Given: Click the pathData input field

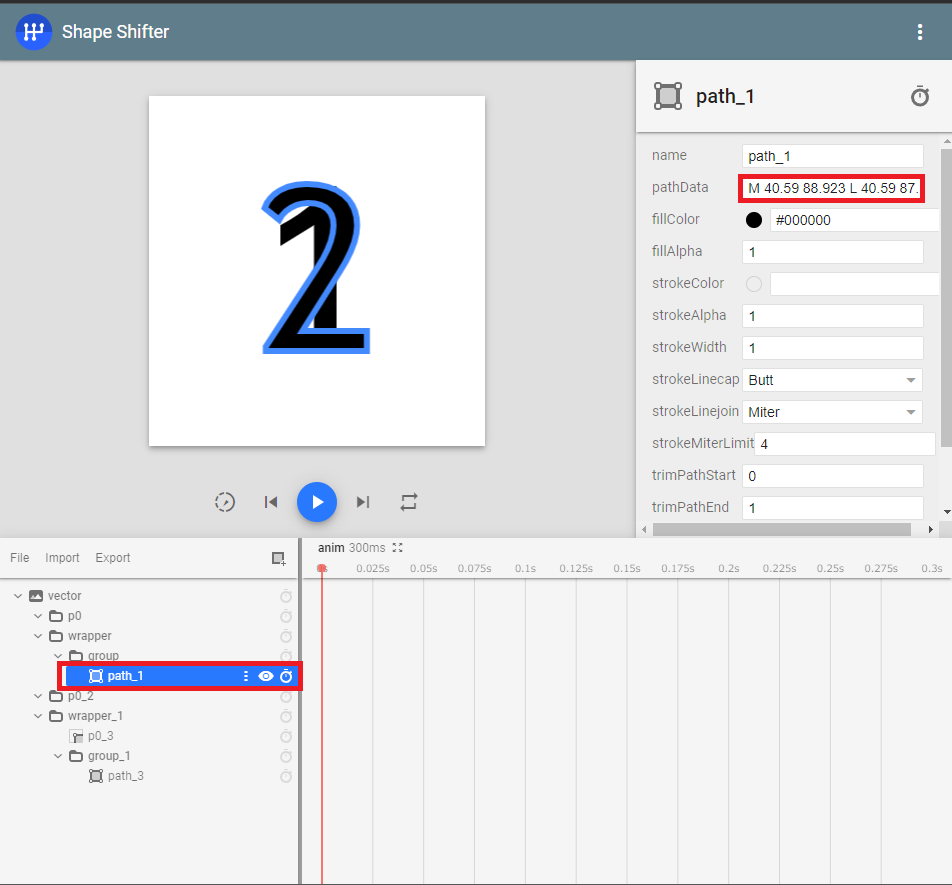Looking at the screenshot, I should click(832, 188).
